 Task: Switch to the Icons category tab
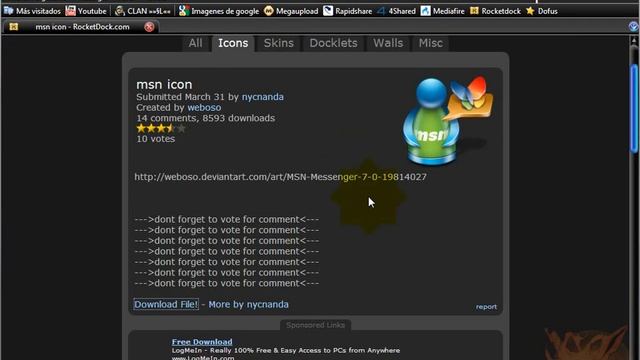click(233, 43)
